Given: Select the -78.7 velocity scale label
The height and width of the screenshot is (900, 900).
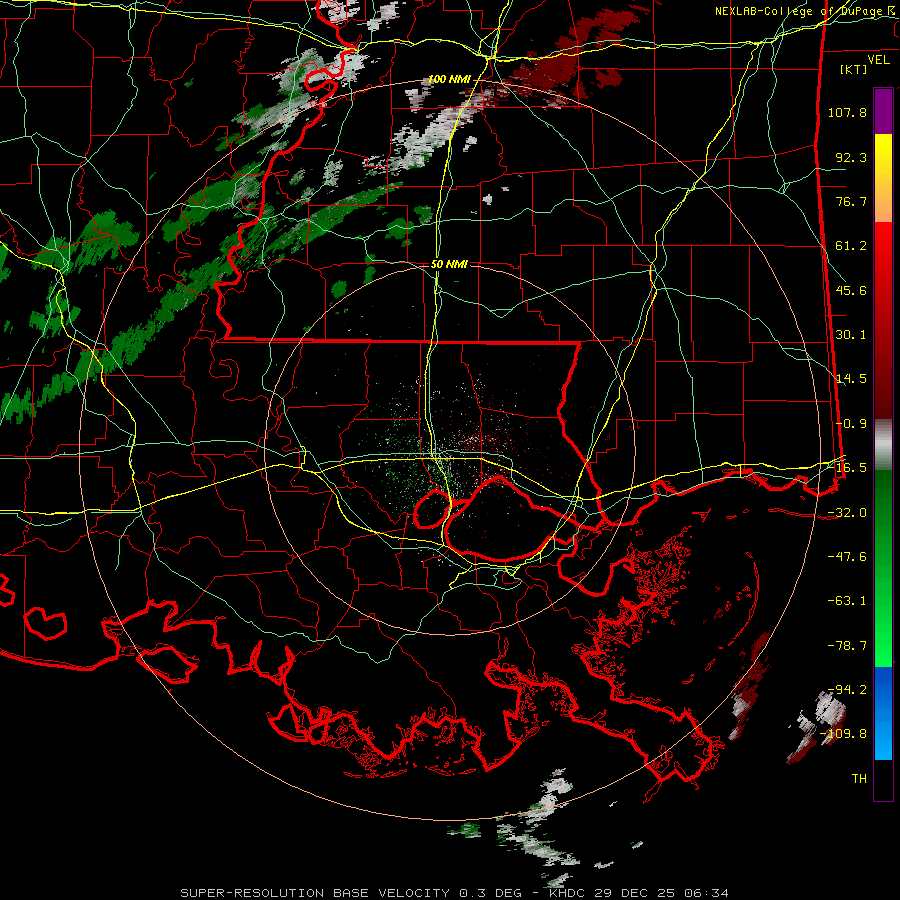Looking at the screenshot, I should pyautogui.click(x=847, y=646).
